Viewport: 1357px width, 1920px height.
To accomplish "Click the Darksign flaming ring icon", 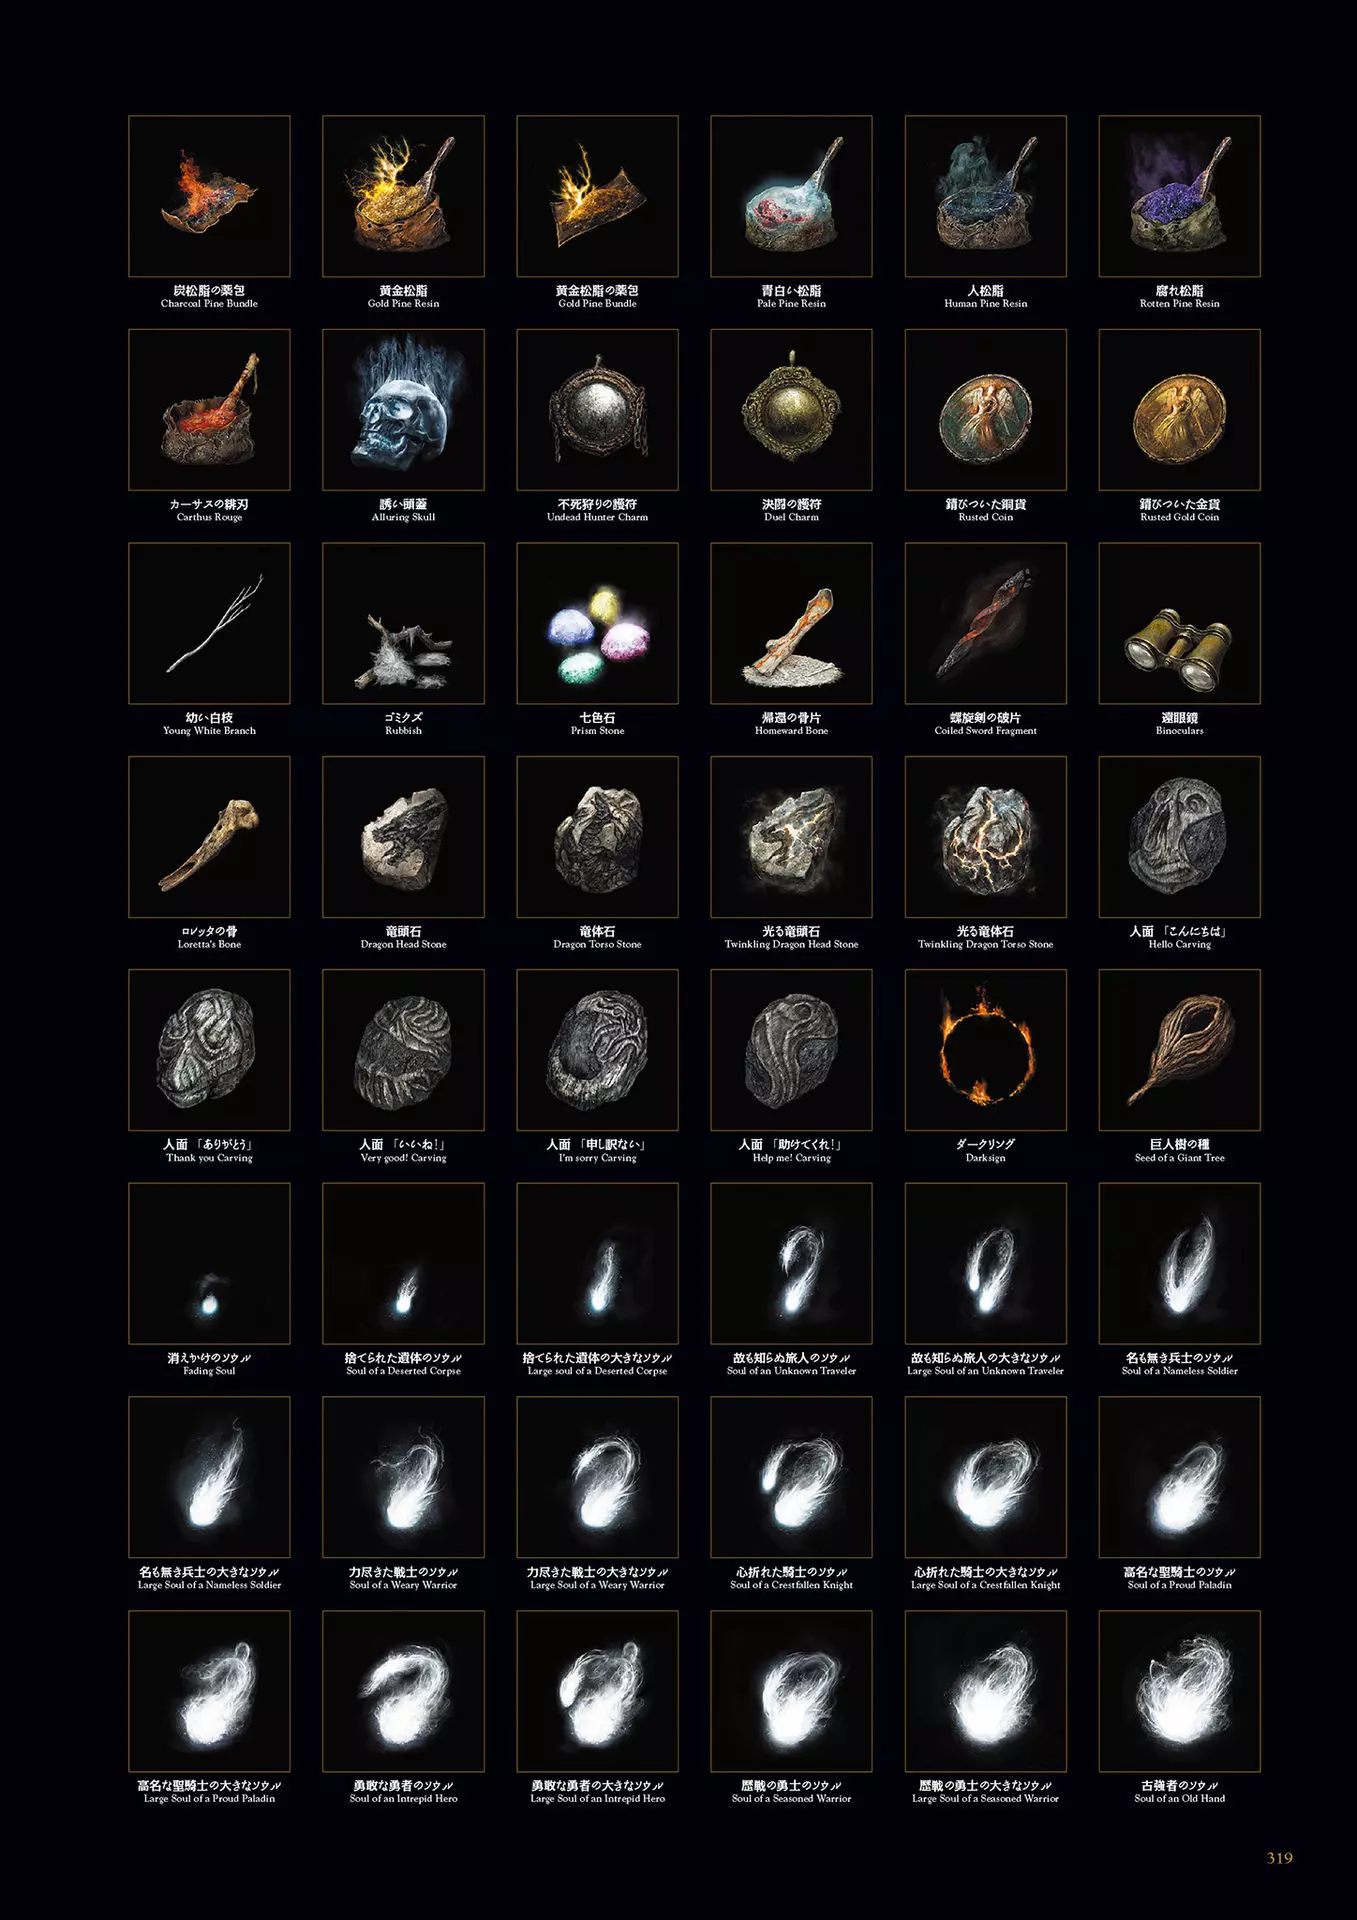I will tap(985, 1050).
